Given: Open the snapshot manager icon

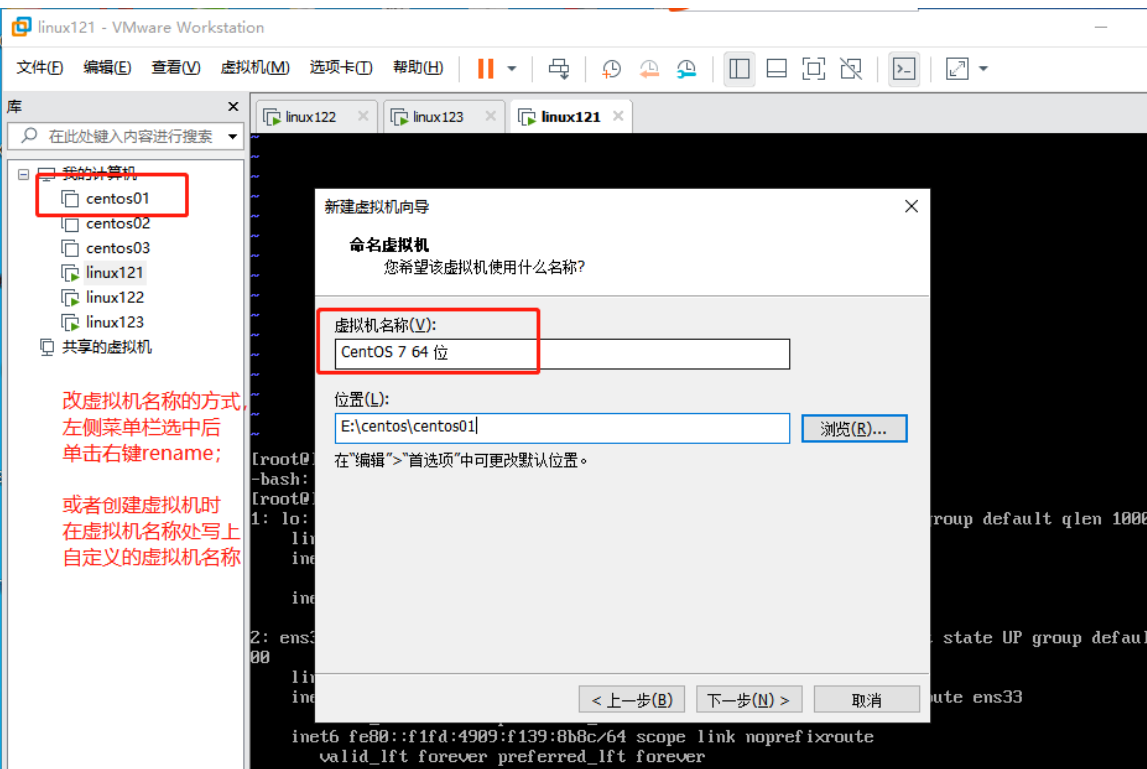Looking at the screenshot, I should 686,69.
